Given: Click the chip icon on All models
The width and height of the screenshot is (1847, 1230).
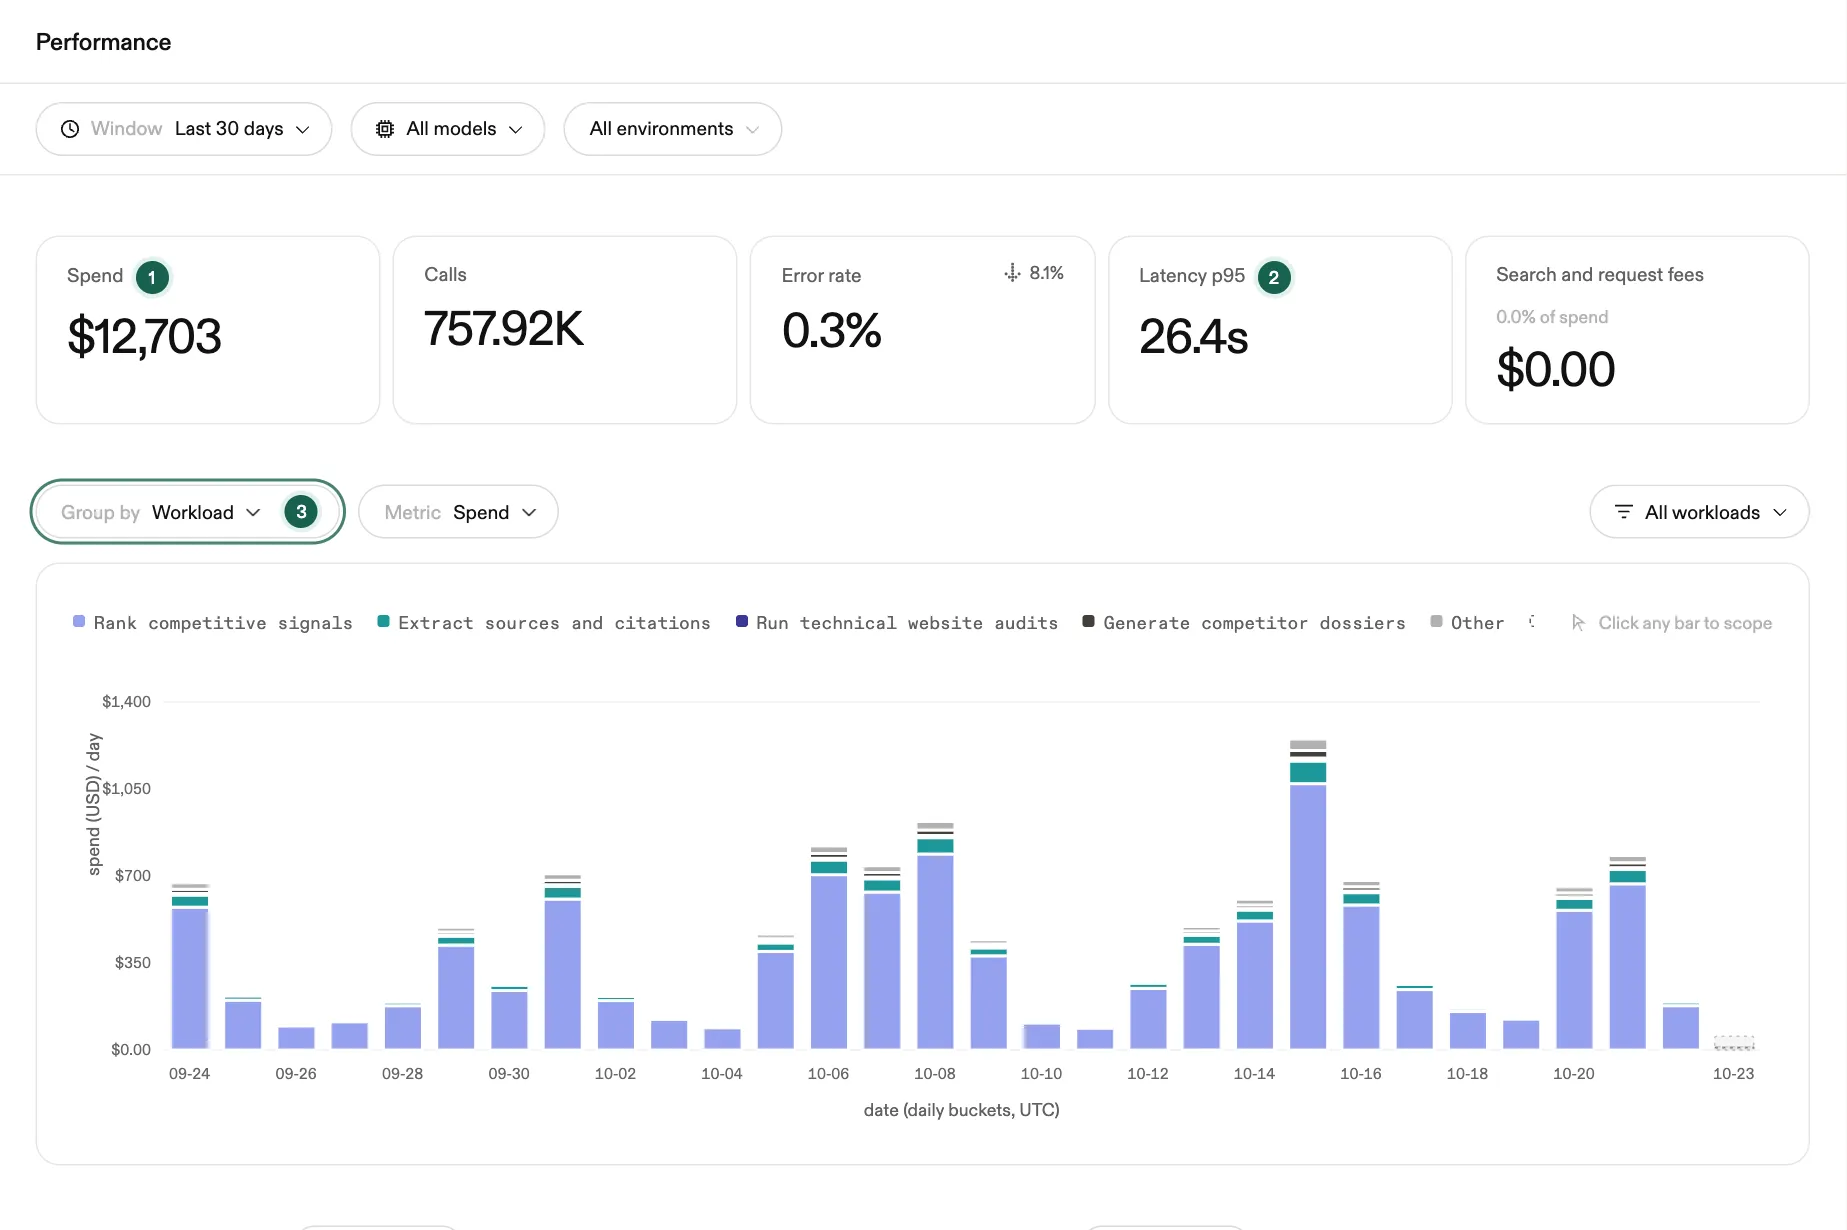Looking at the screenshot, I should (x=385, y=129).
